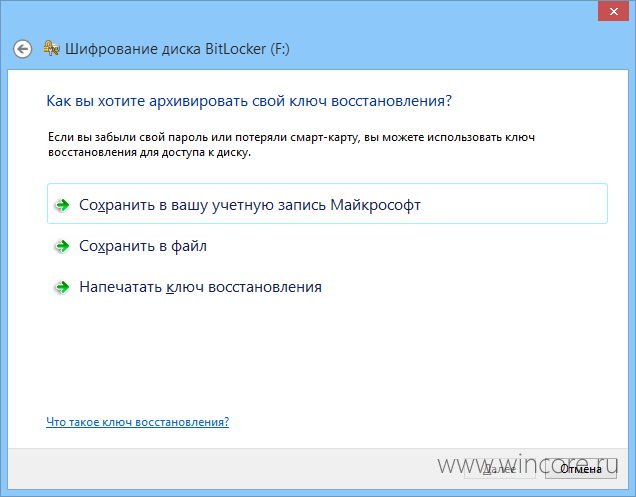Click the "Отмена" button
The image size is (636, 497).
click(x=581, y=469)
